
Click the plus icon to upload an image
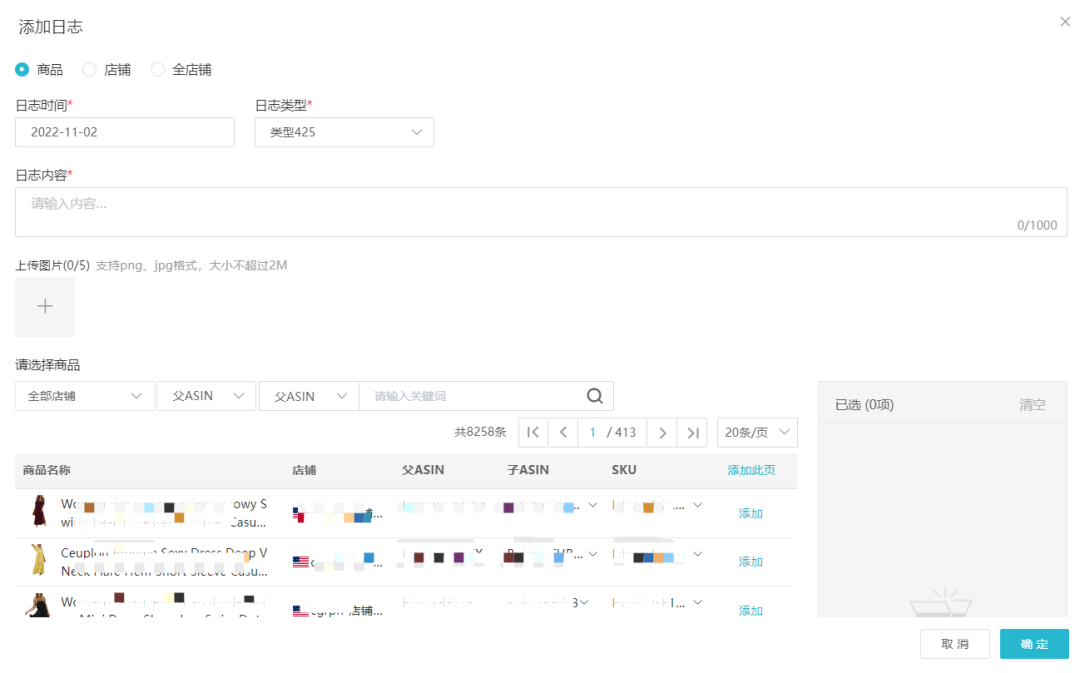pos(44,306)
